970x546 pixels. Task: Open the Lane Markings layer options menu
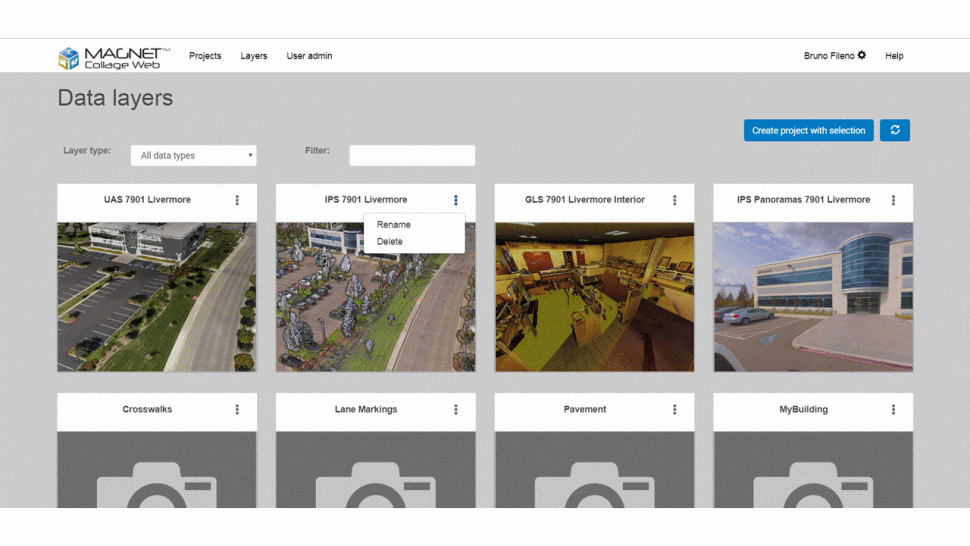tap(456, 409)
